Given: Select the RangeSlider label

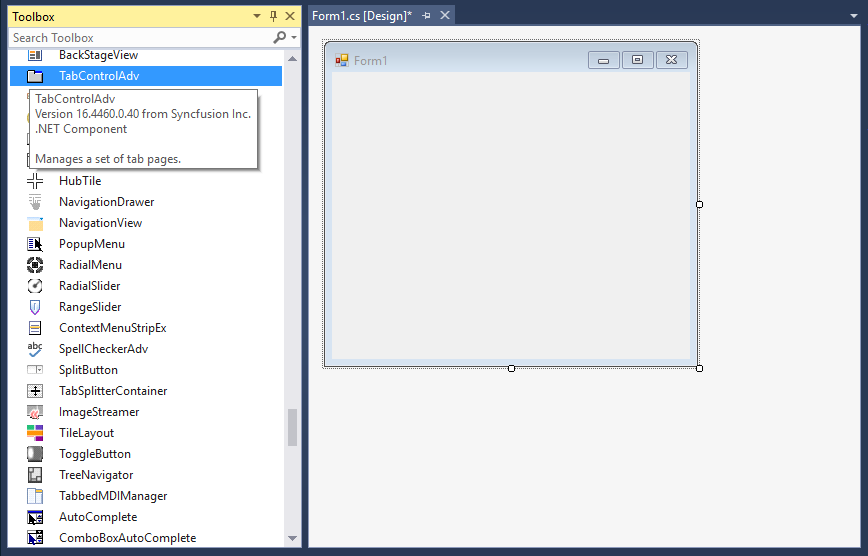Looking at the screenshot, I should click(90, 307).
